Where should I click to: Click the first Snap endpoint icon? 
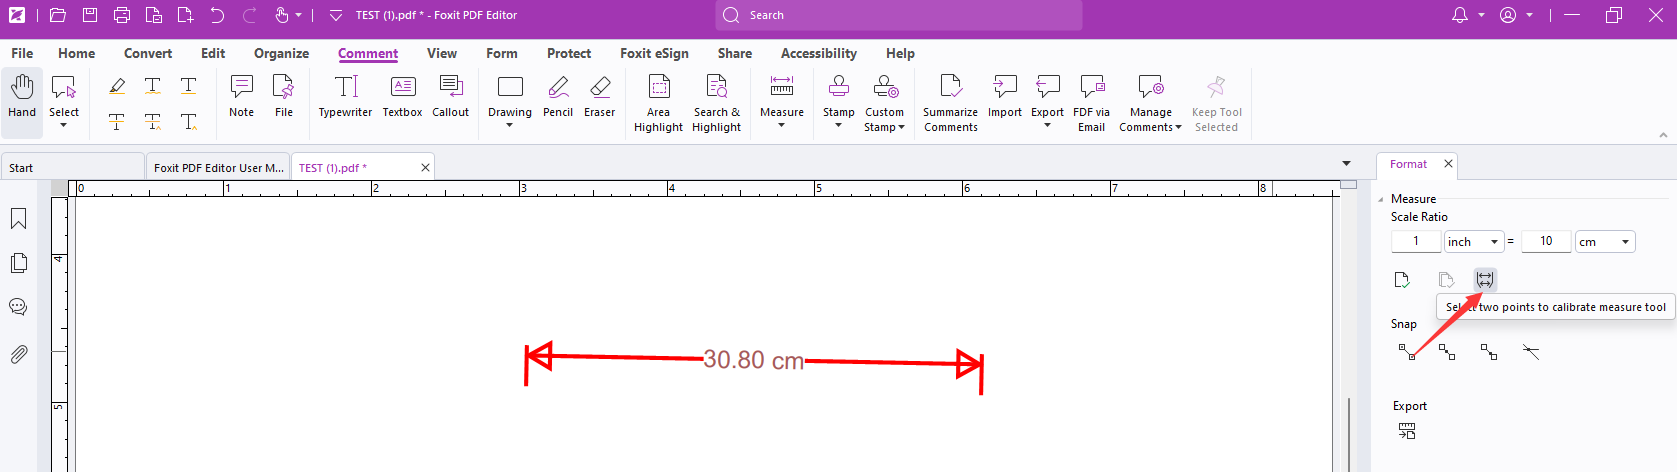pyautogui.click(x=1407, y=352)
